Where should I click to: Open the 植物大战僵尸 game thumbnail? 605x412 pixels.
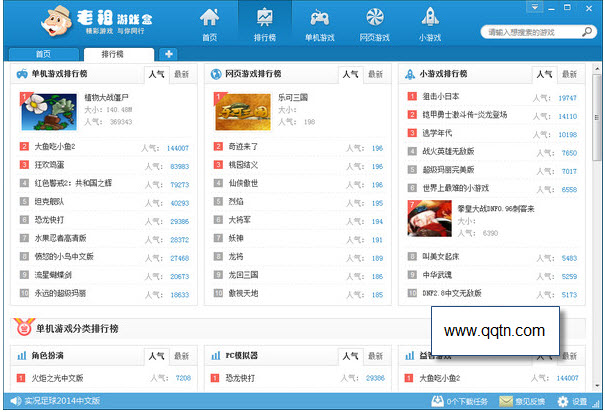click(49, 111)
